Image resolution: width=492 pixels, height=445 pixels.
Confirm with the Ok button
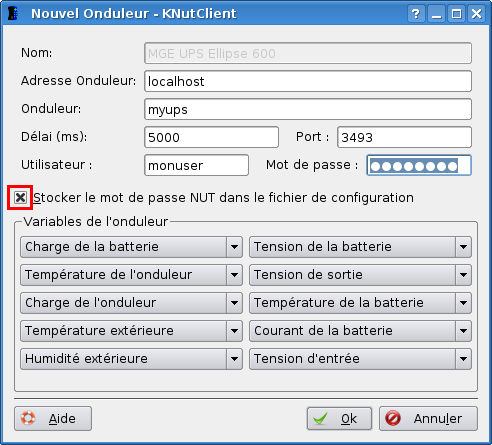click(x=339, y=418)
